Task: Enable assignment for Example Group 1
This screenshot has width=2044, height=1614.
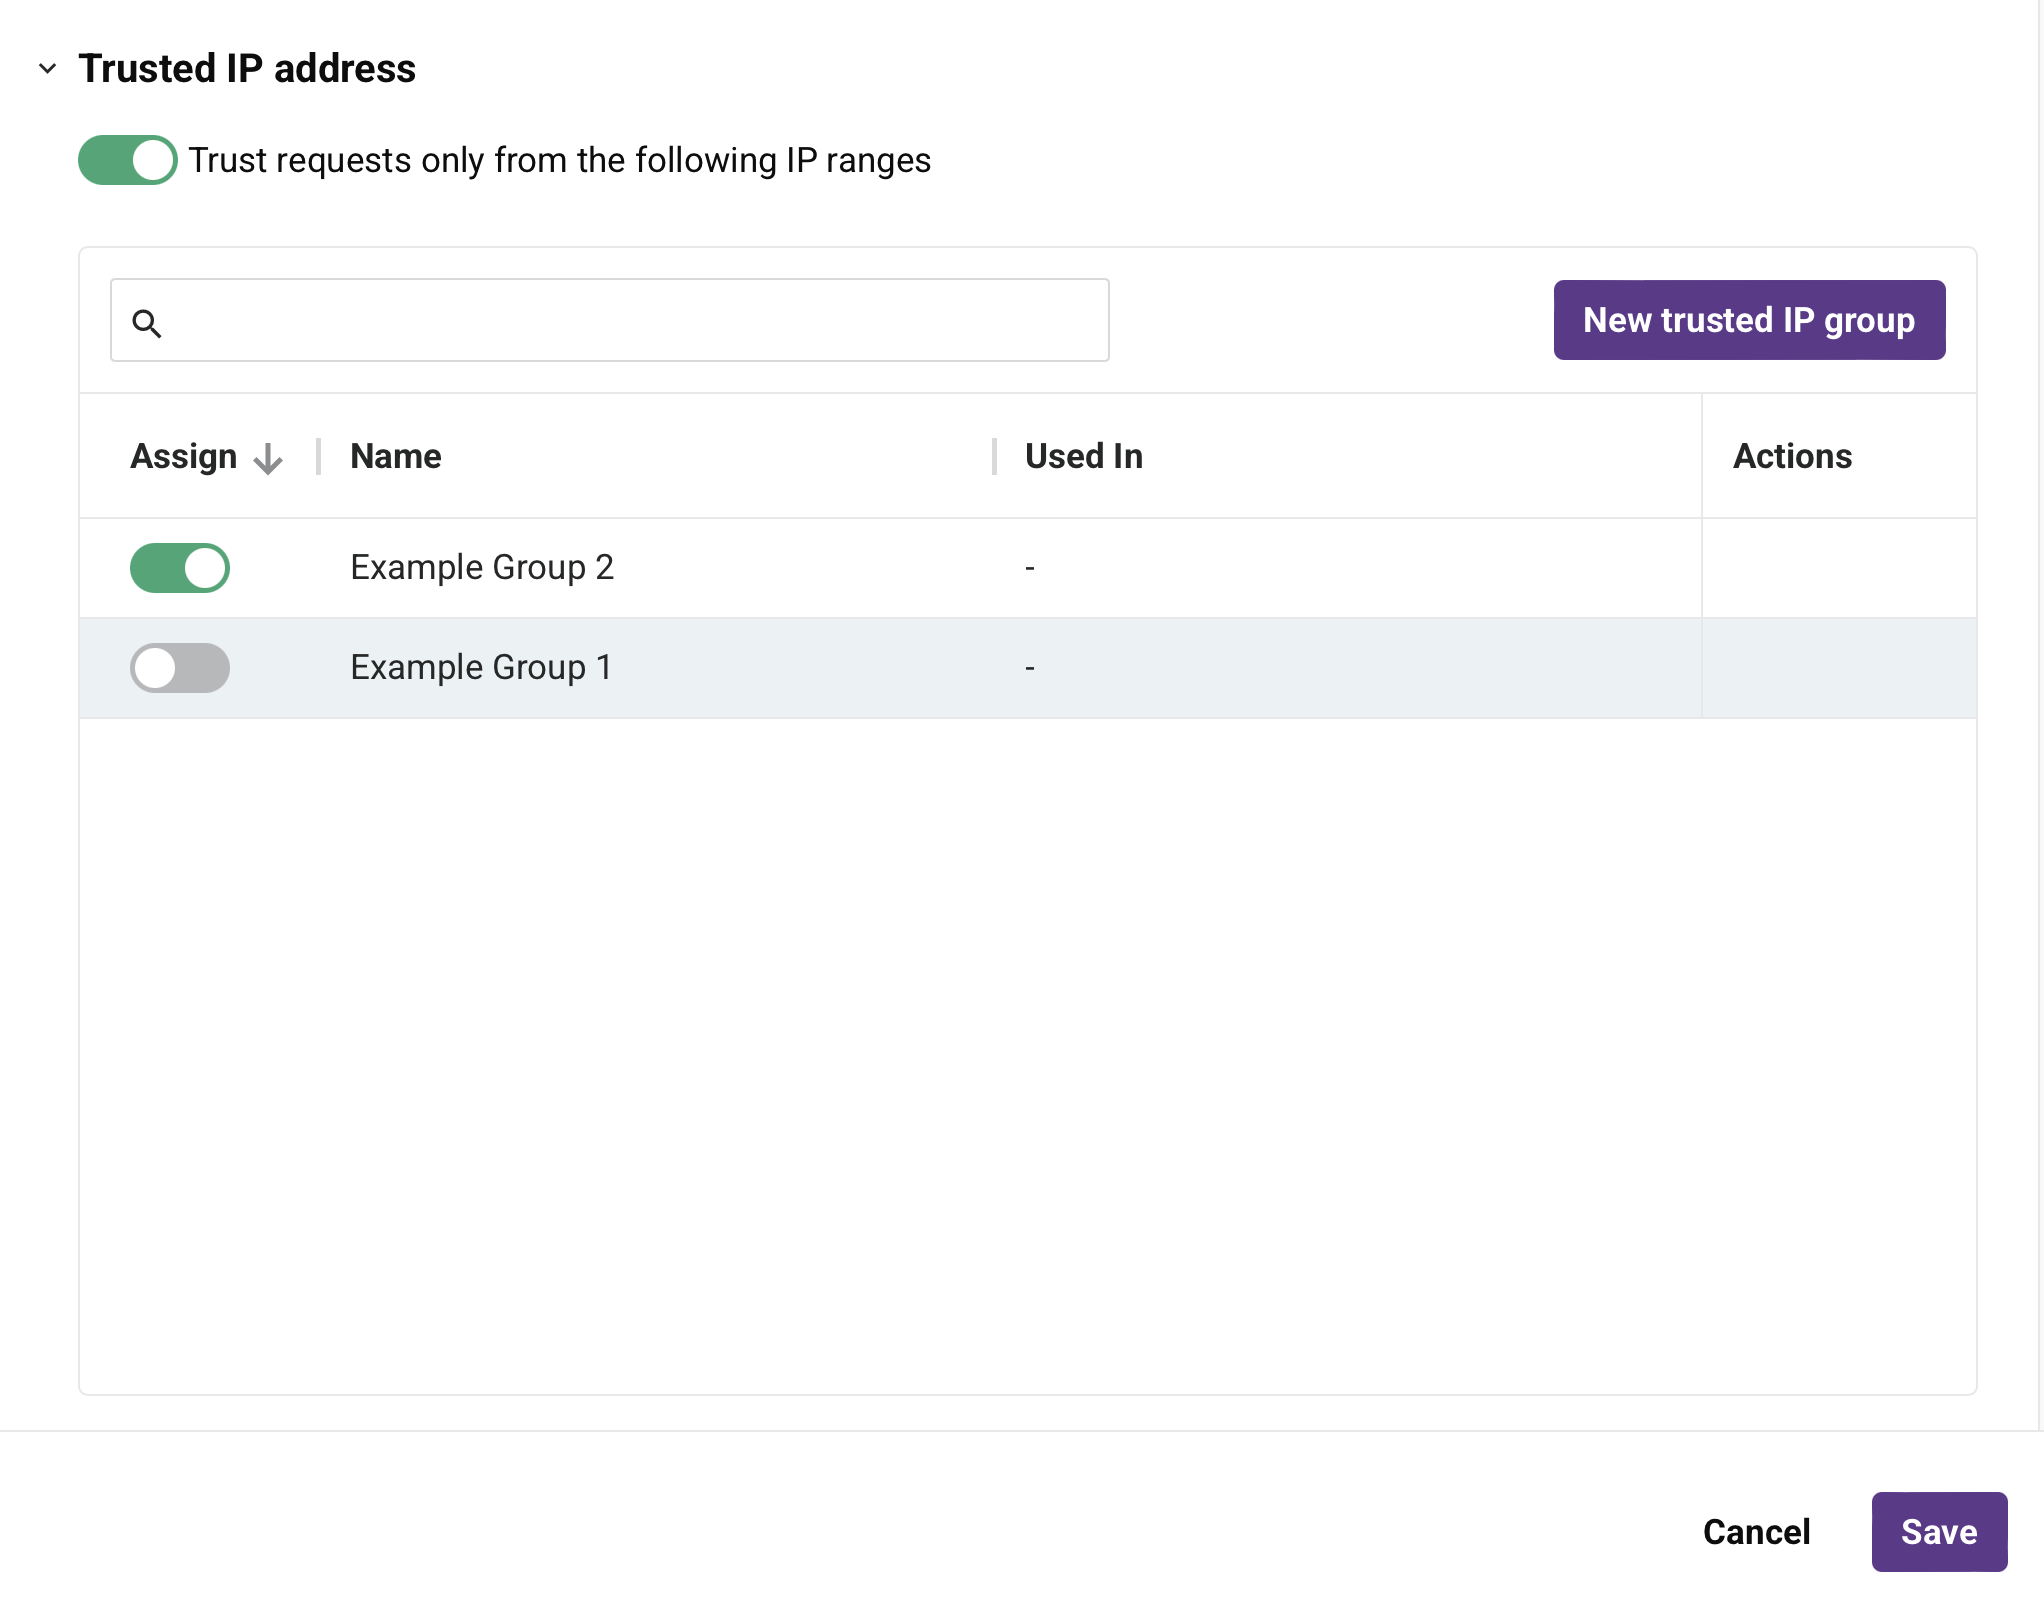Action: [180, 667]
